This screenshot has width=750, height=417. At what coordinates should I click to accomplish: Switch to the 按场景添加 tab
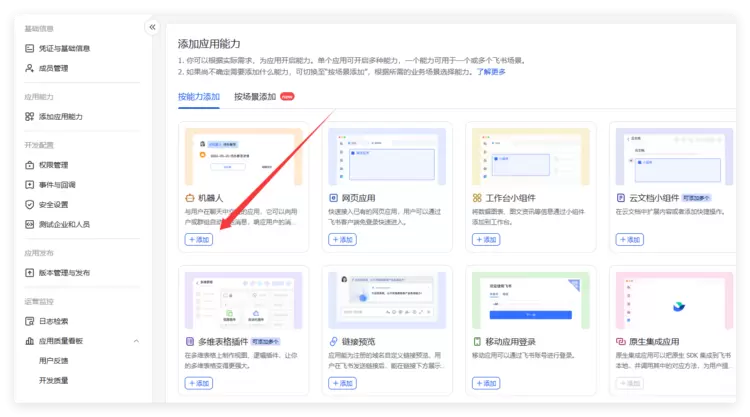255,97
